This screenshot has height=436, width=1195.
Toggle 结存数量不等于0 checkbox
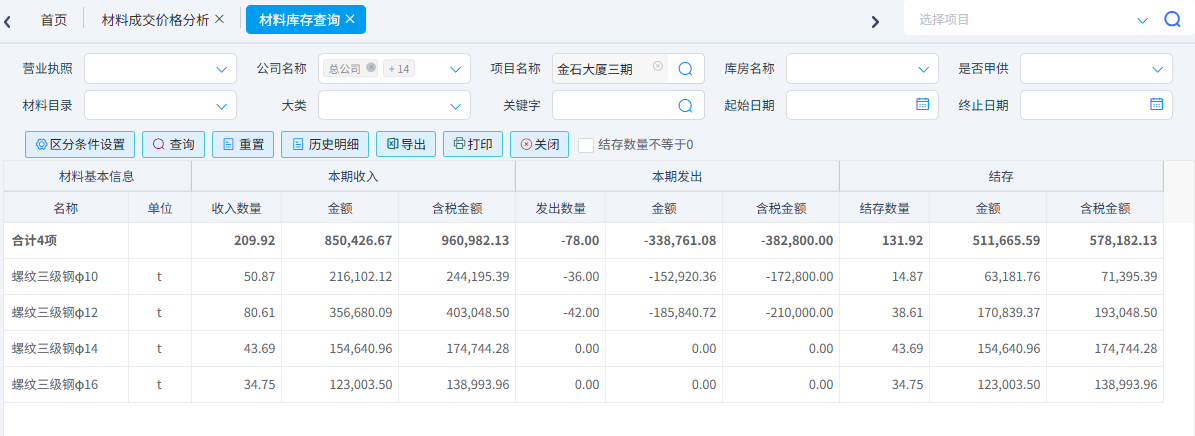click(586, 145)
